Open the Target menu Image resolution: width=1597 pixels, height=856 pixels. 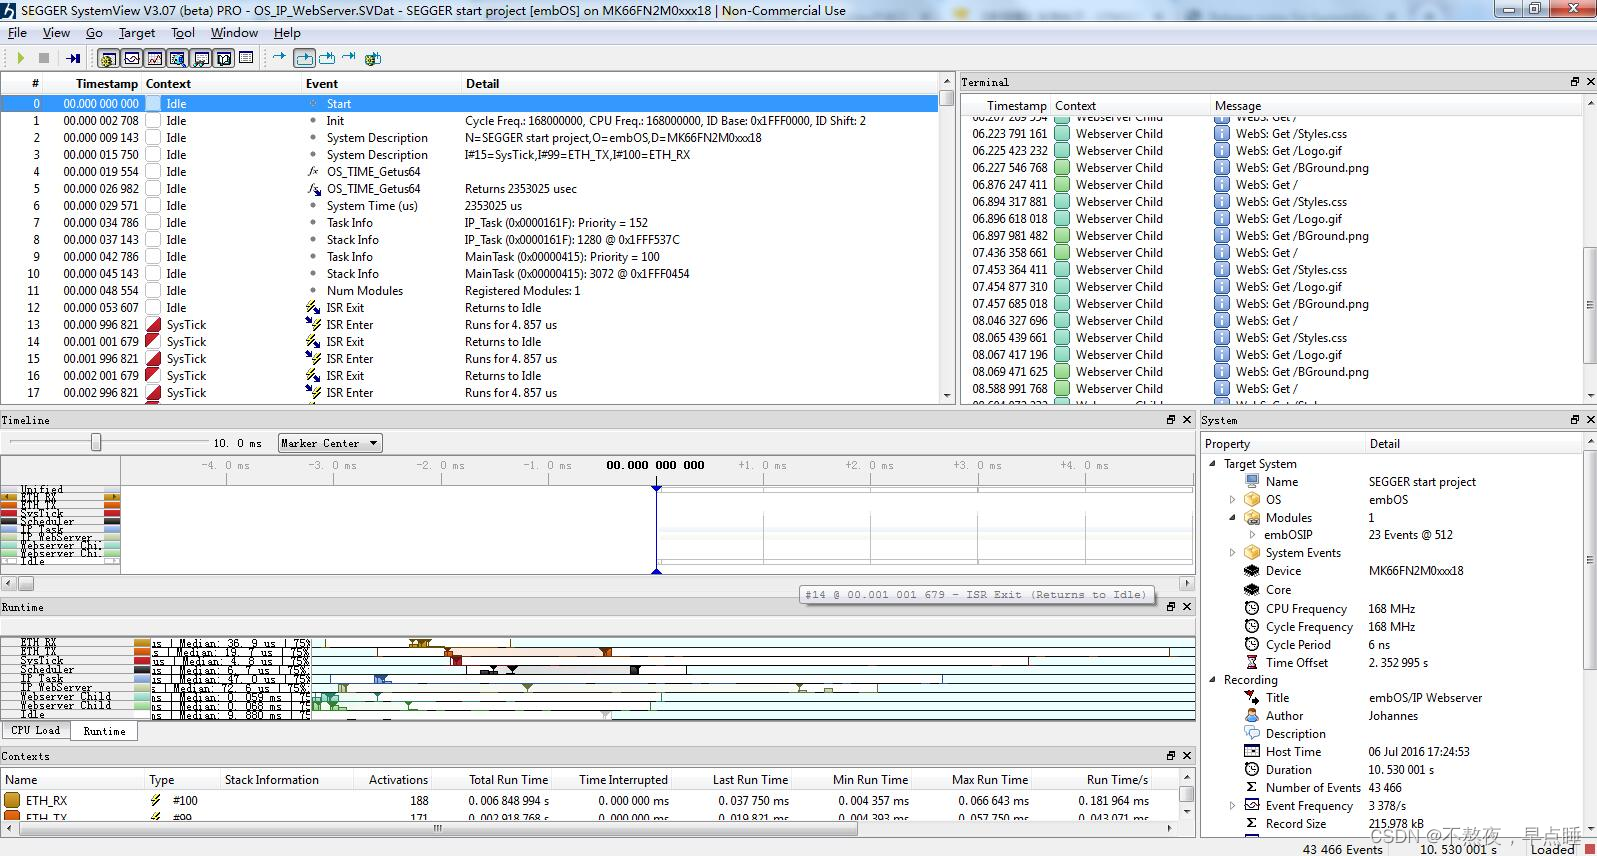click(x=137, y=33)
